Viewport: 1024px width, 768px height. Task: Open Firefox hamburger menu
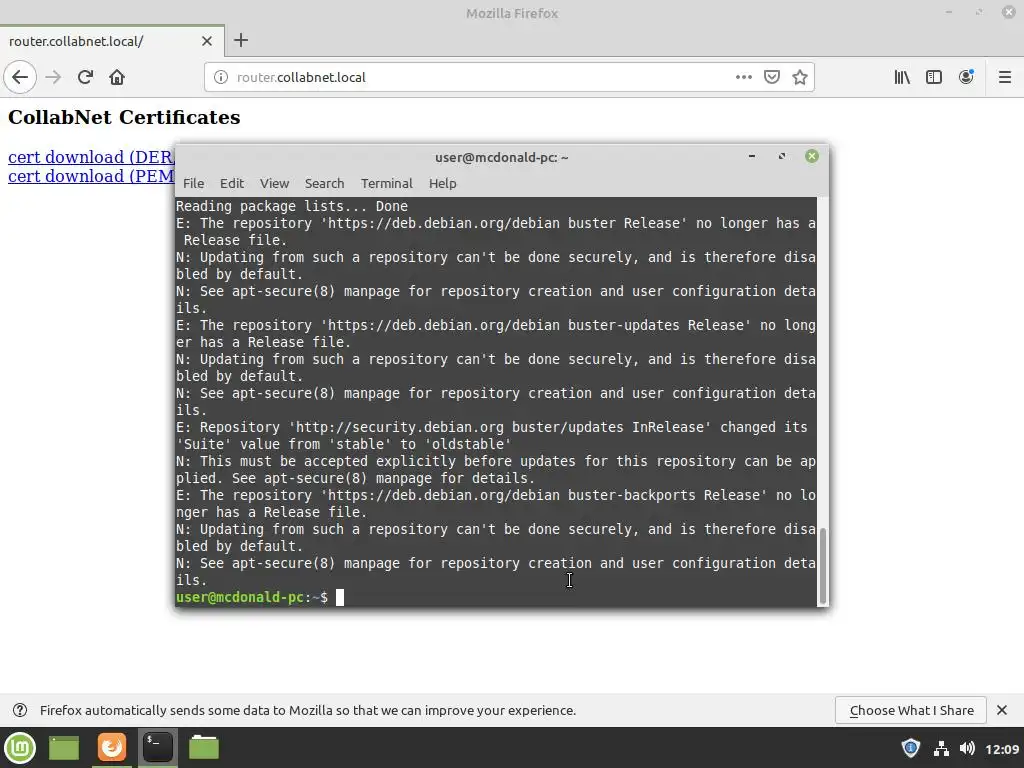point(1004,77)
